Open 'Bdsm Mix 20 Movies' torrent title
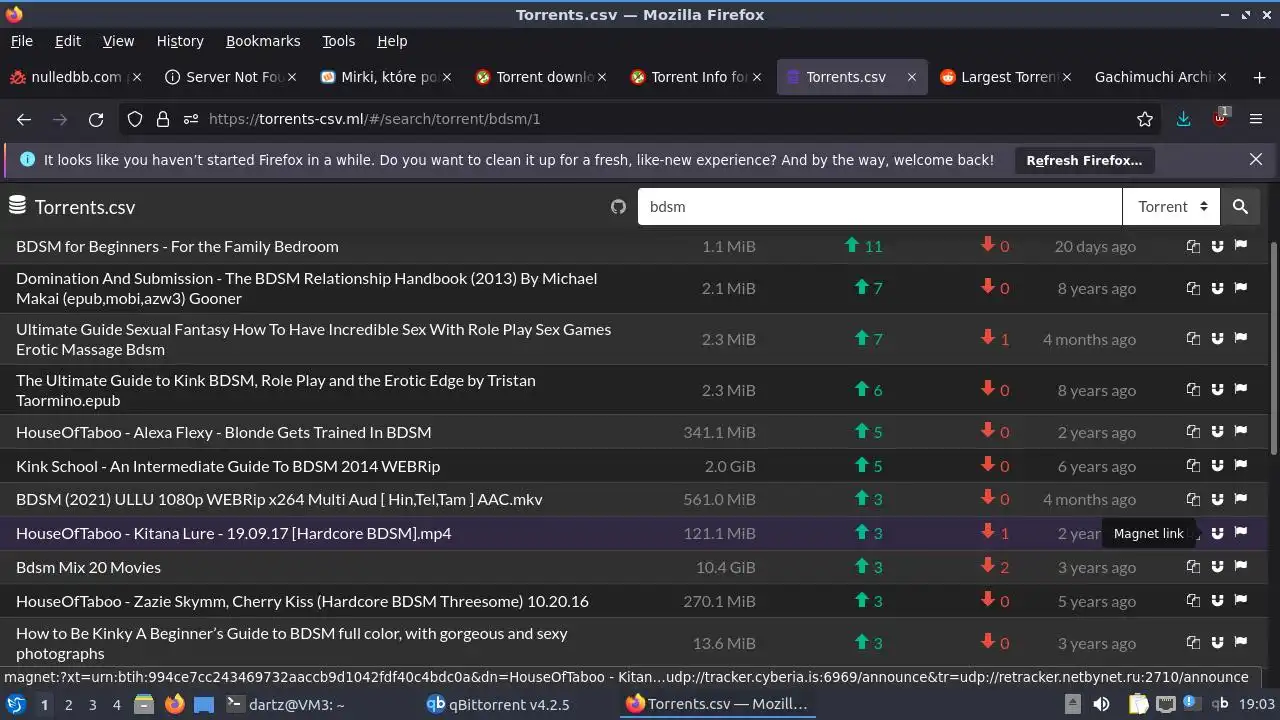This screenshot has width=1280, height=720. [x=88, y=567]
